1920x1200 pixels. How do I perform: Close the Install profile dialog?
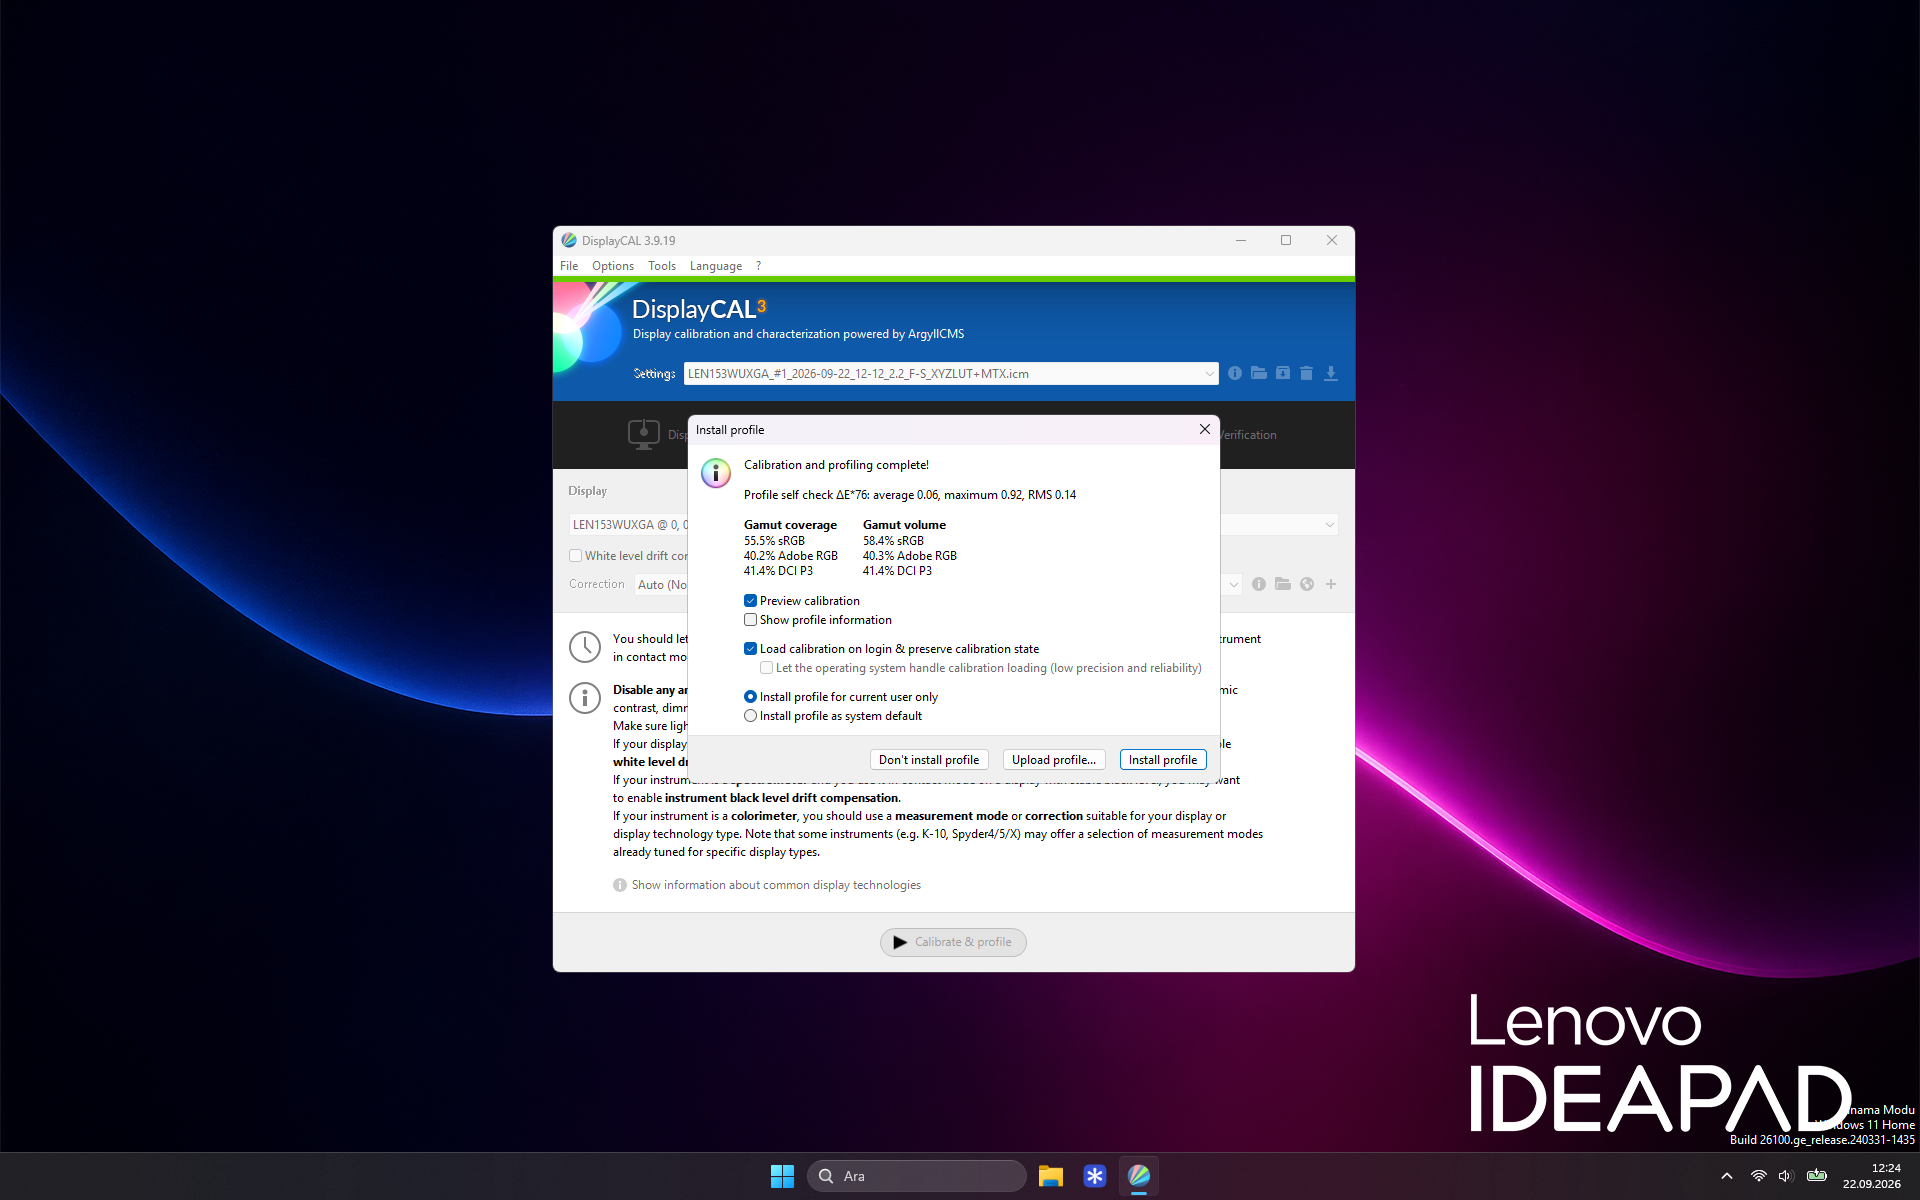click(x=1205, y=429)
